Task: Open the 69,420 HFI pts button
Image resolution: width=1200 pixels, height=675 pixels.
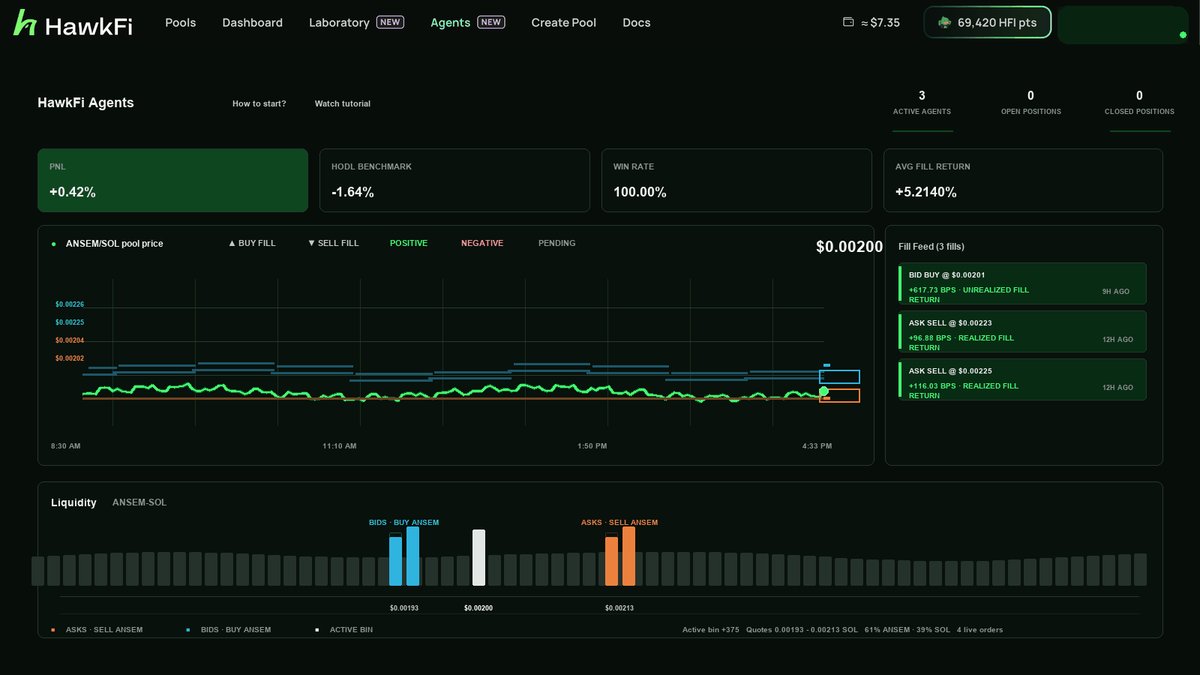Action: point(987,22)
